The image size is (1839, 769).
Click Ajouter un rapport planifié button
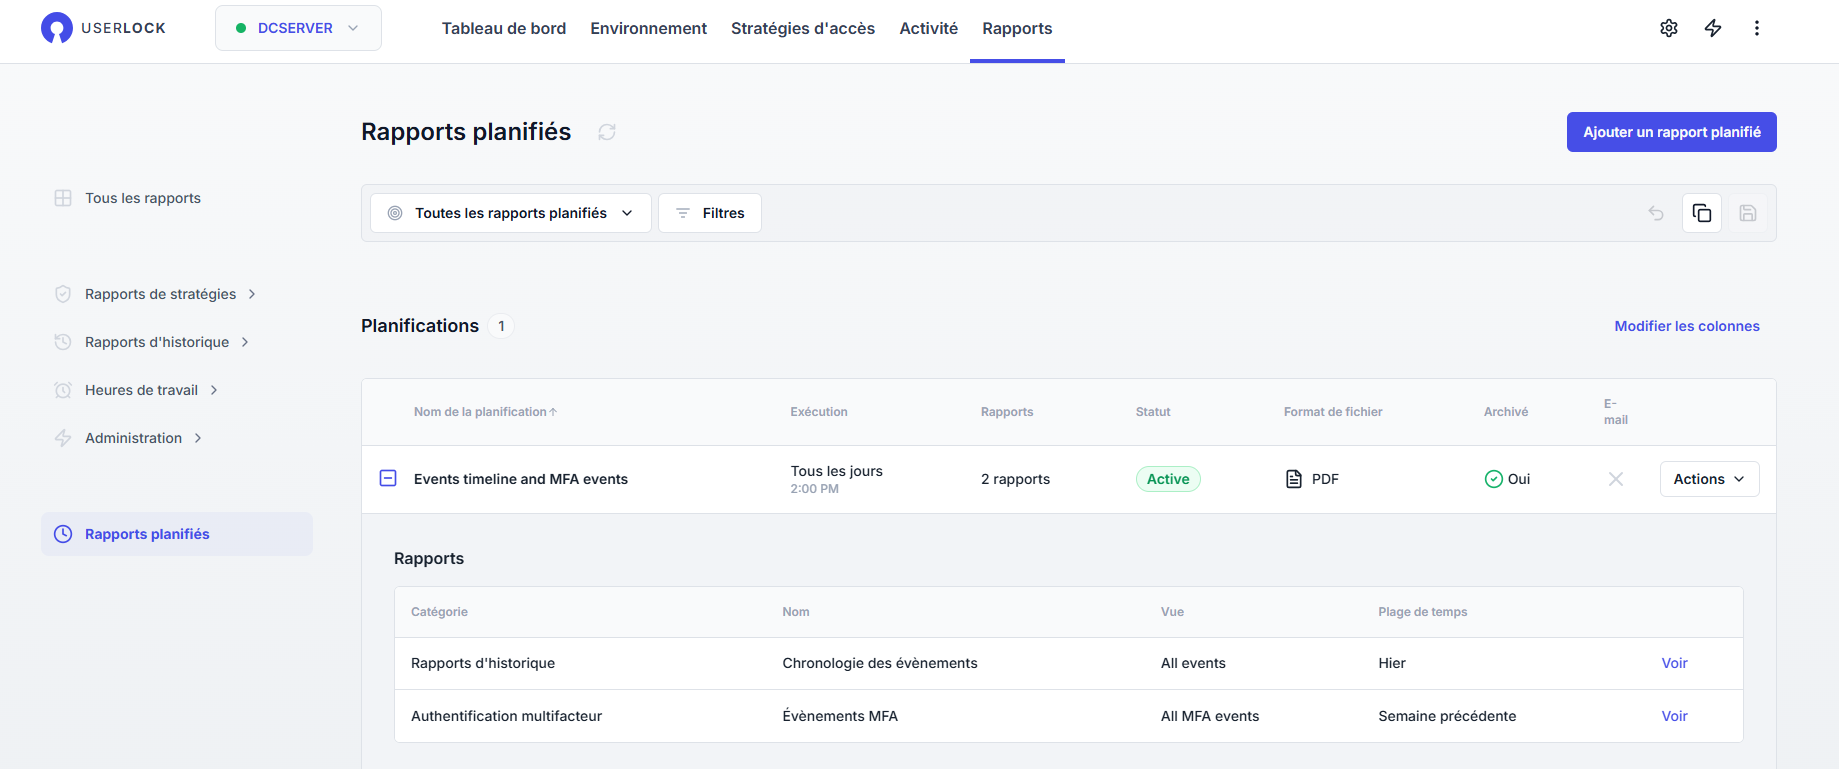click(x=1671, y=132)
